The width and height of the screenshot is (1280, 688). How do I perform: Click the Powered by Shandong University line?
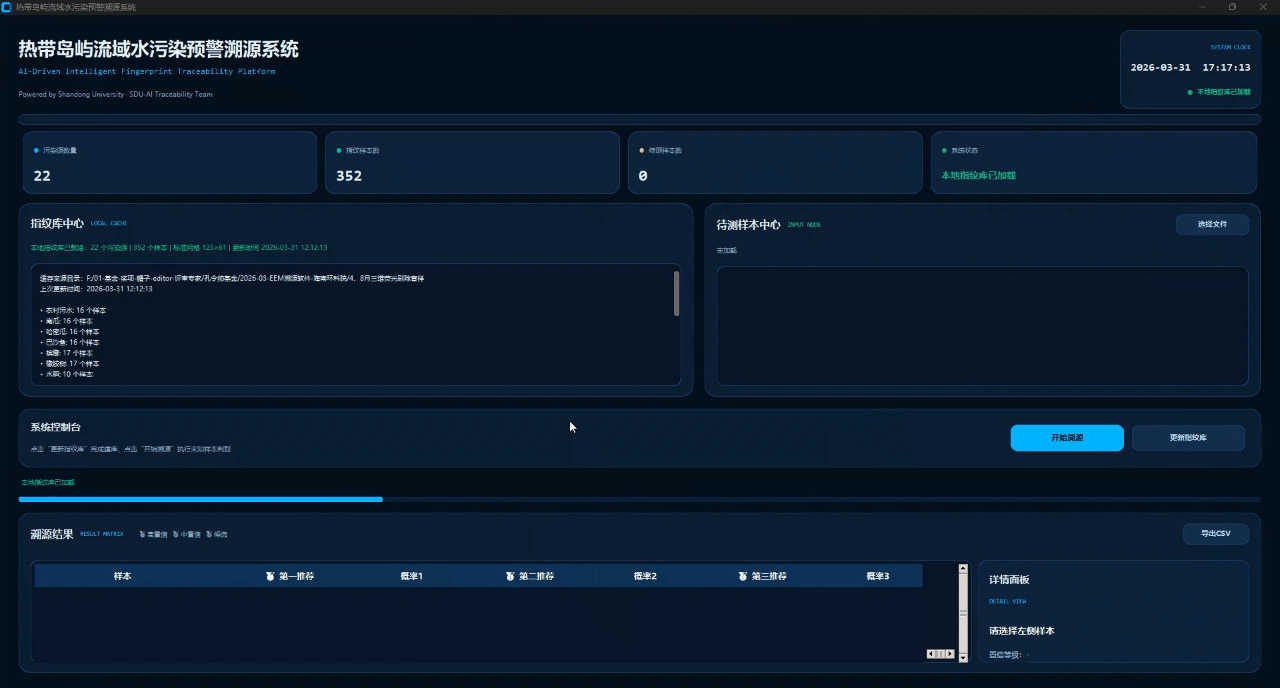(x=115, y=94)
